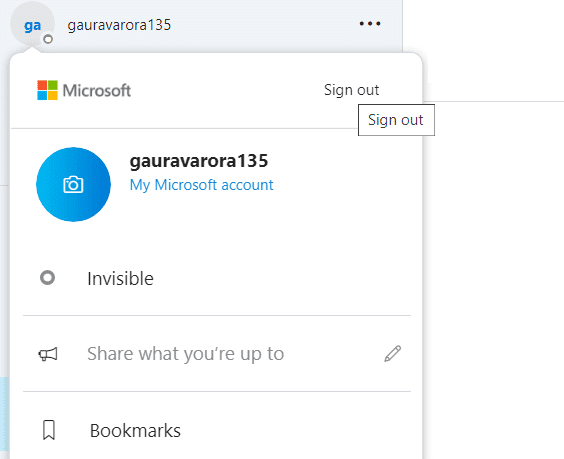
Task: Click the 'ga' initials avatar in header
Action: click(x=32, y=24)
